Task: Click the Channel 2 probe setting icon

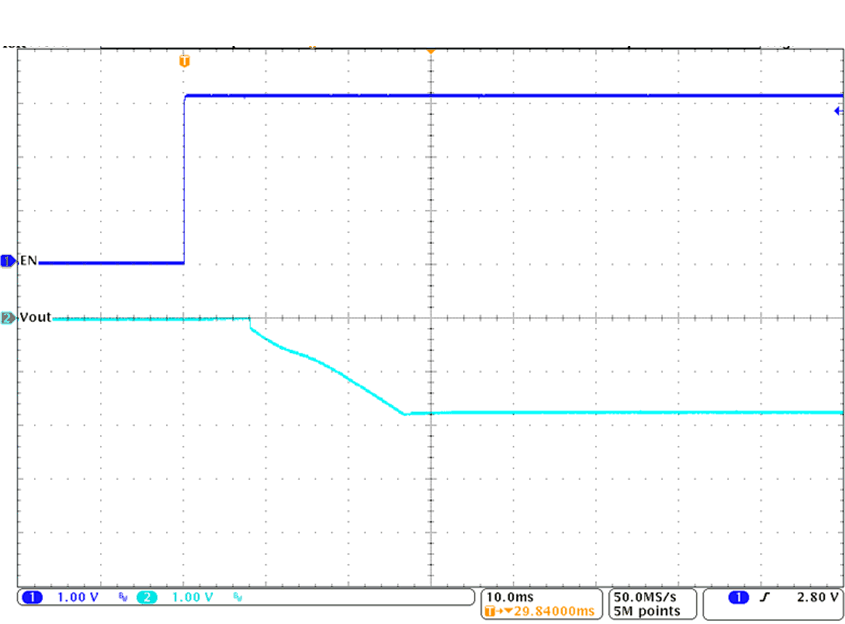Action: [236, 597]
